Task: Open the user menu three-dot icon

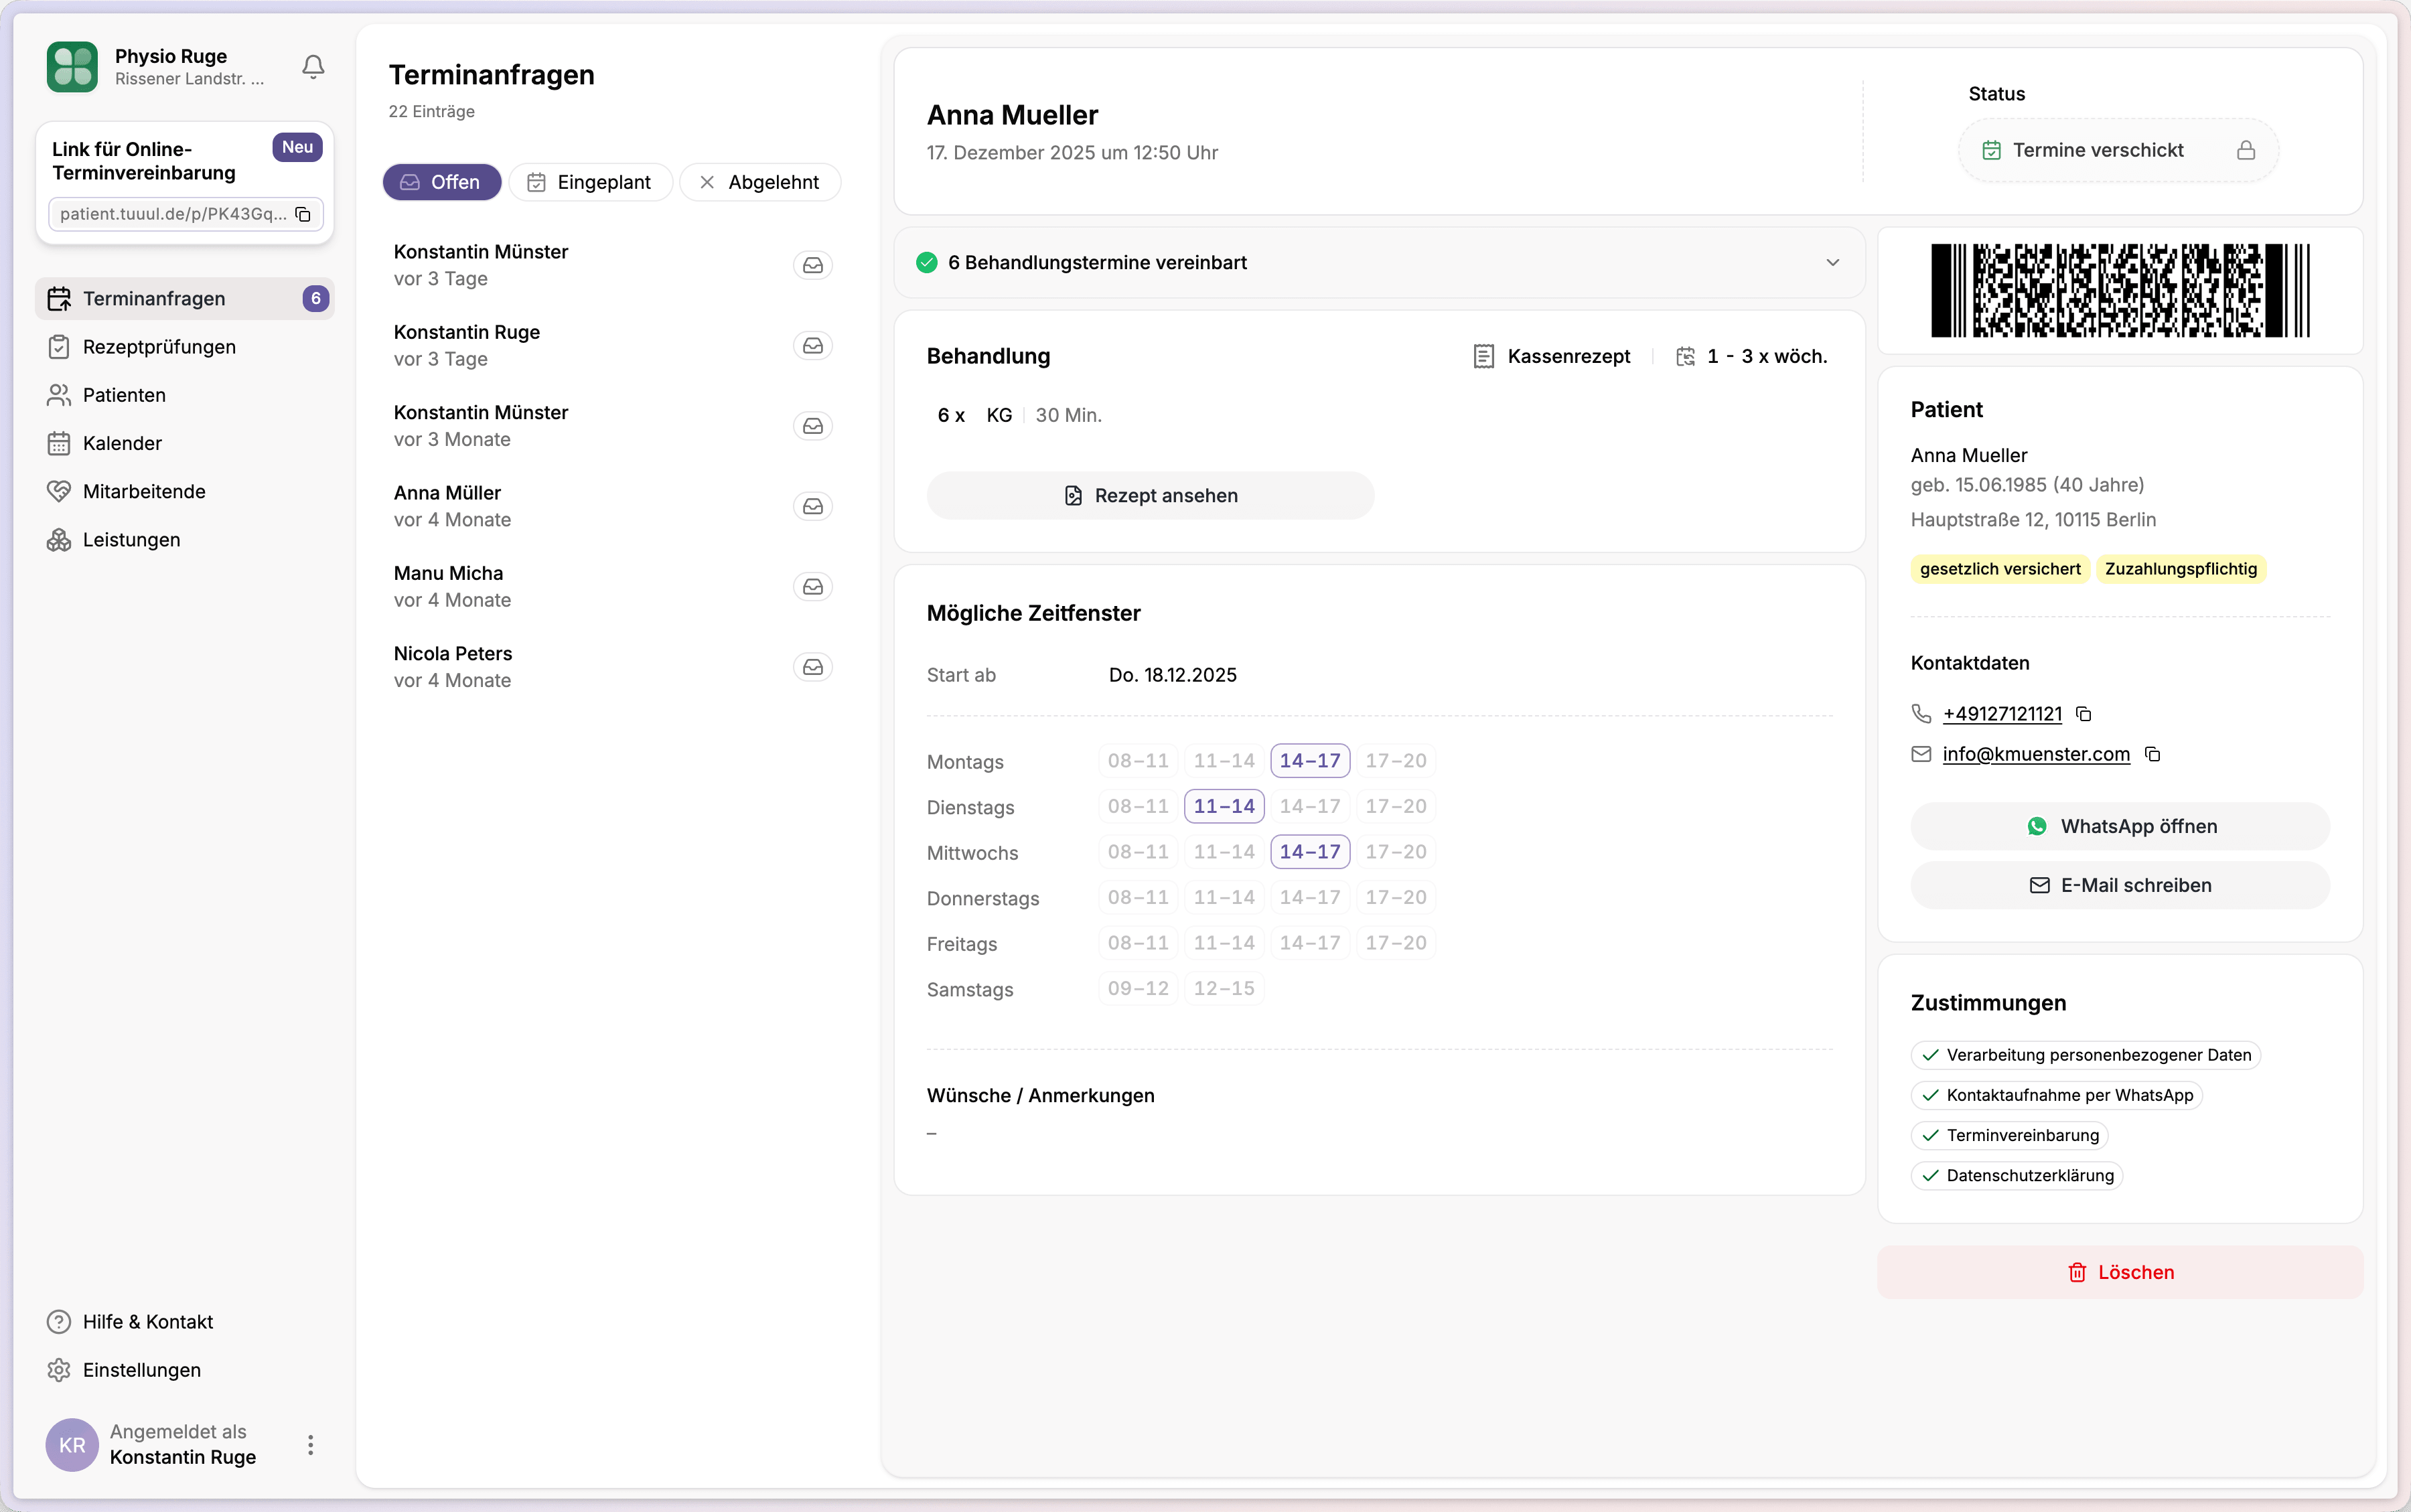Action: [311, 1444]
